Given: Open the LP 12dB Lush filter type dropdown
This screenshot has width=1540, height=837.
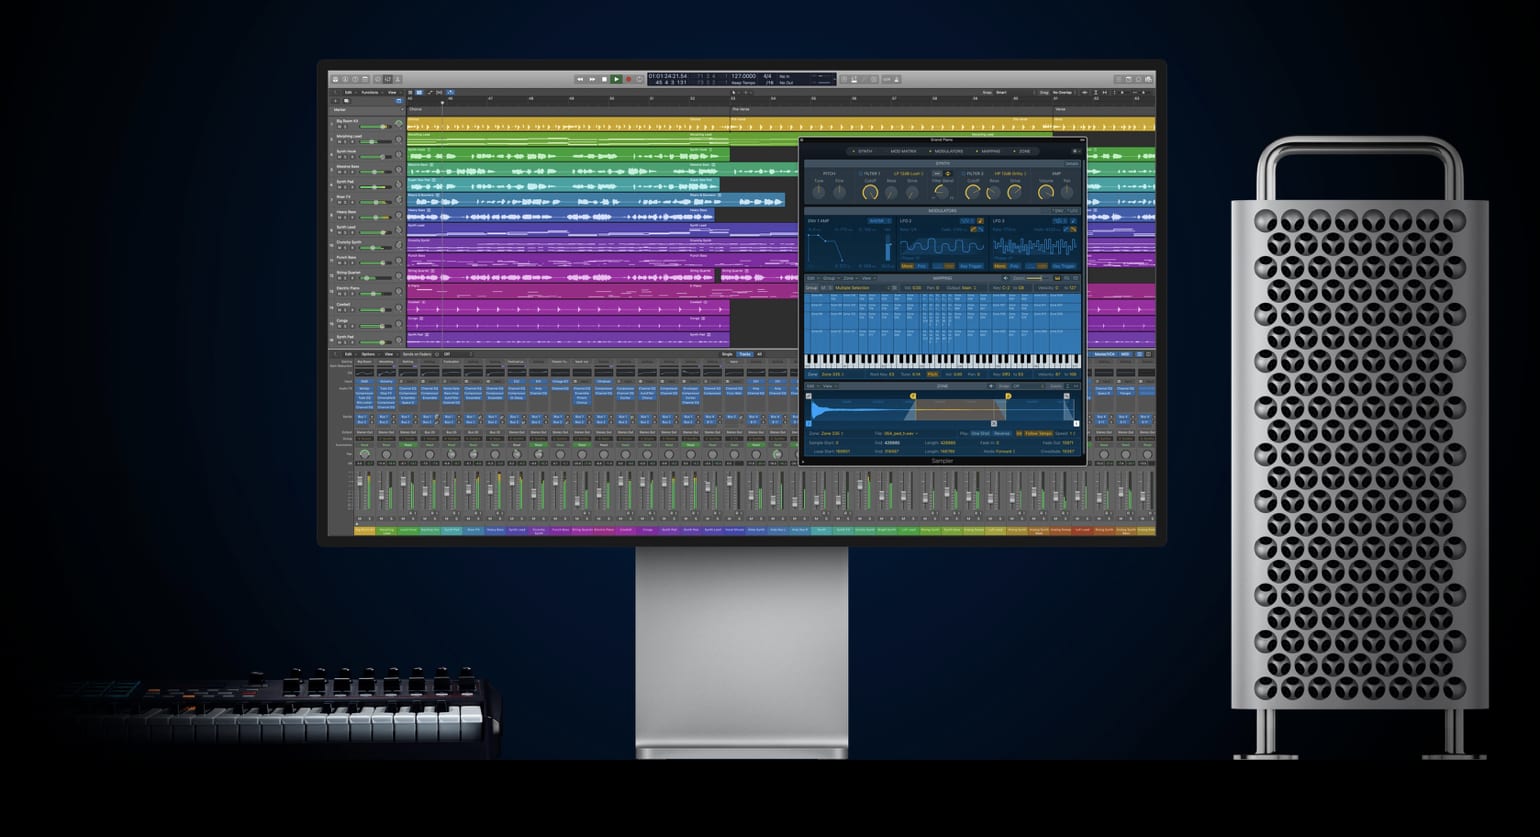Looking at the screenshot, I should [909, 174].
